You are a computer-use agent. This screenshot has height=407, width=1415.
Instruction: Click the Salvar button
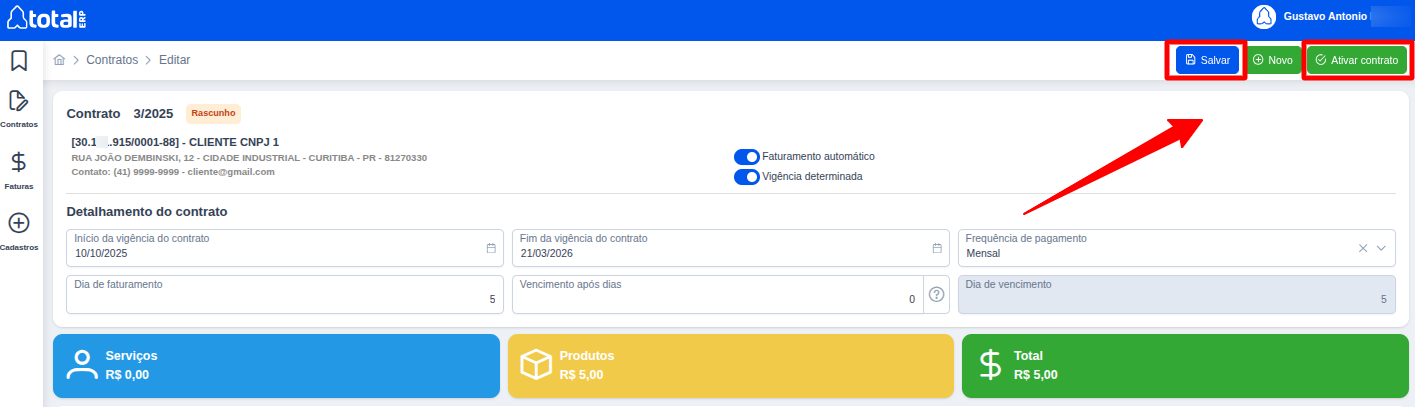(x=1207, y=60)
